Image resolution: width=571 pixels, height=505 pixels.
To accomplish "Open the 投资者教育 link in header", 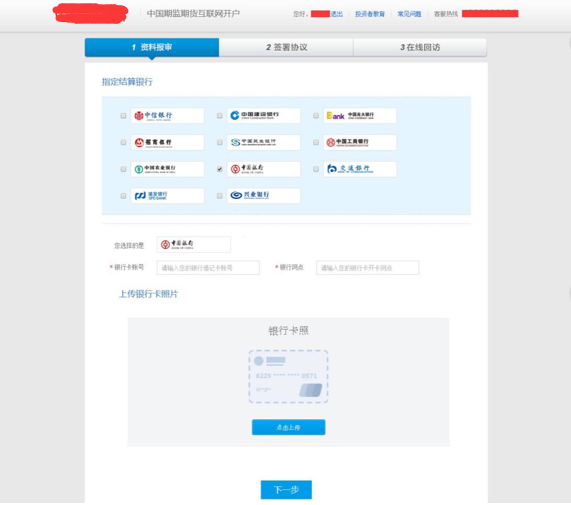I will (370, 14).
